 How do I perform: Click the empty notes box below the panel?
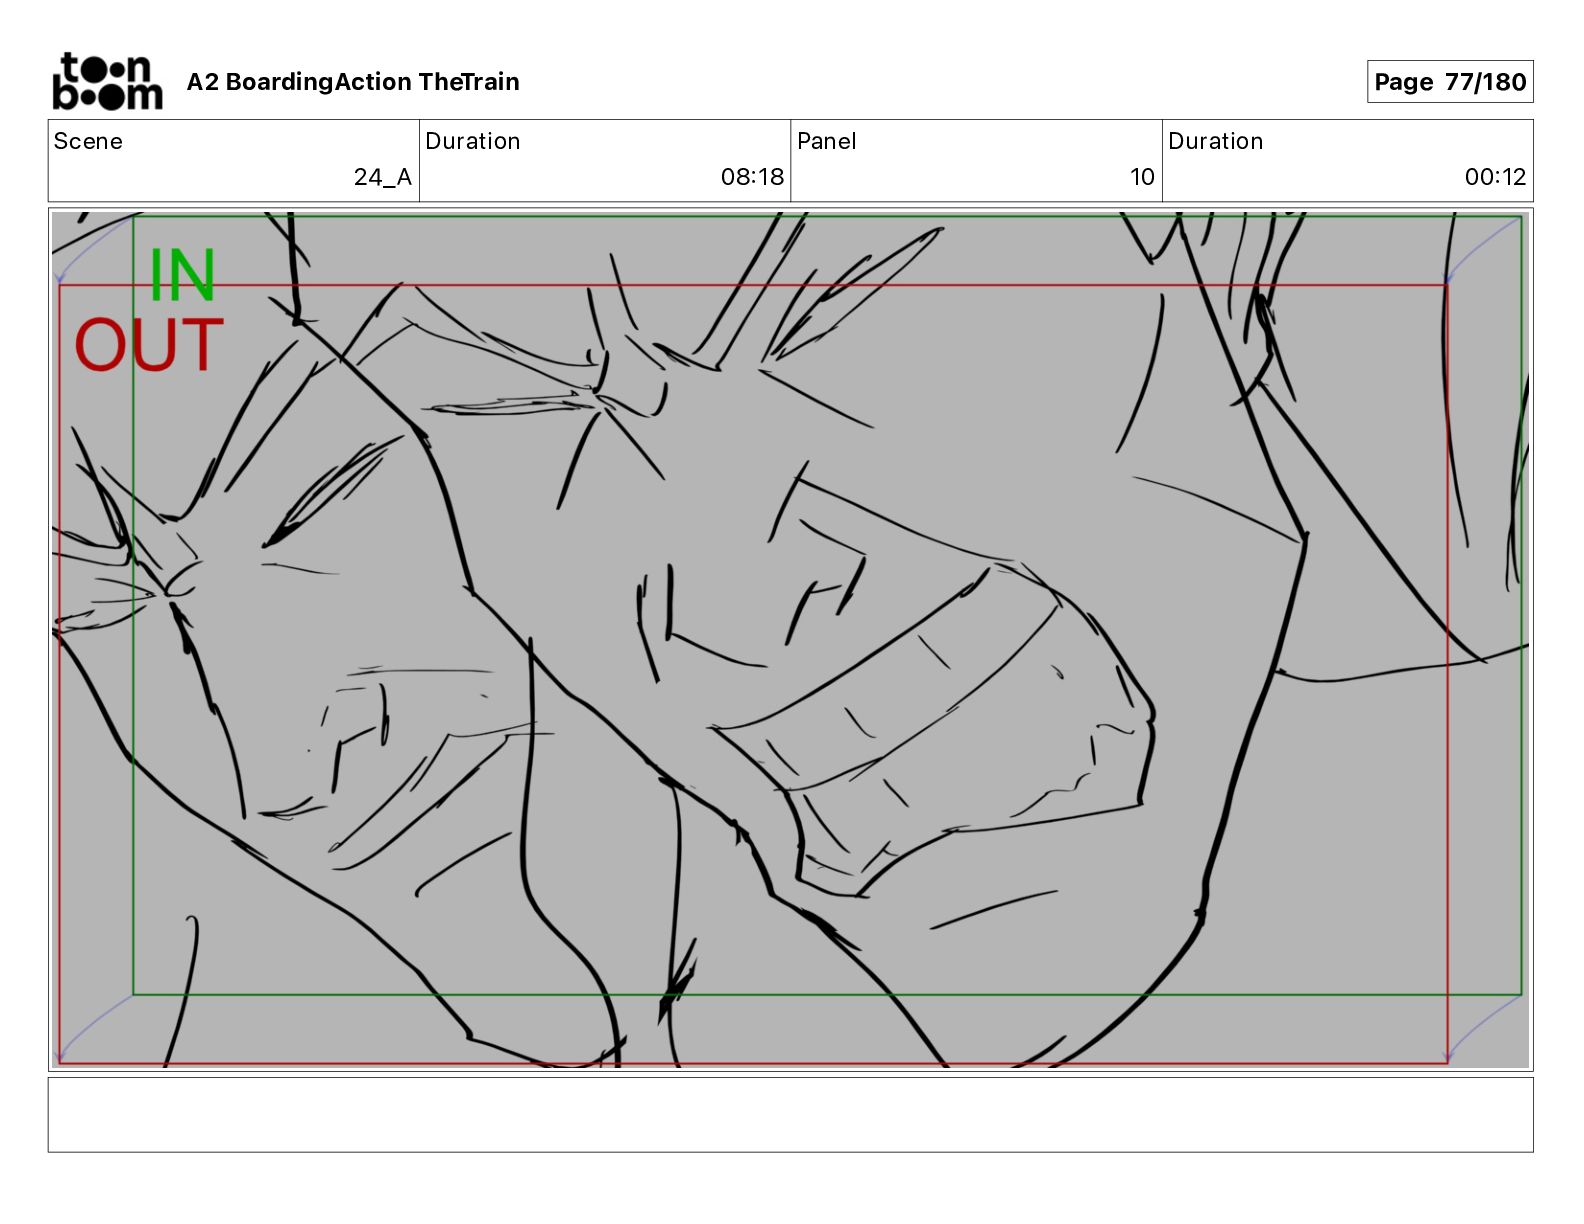point(790,1114)
